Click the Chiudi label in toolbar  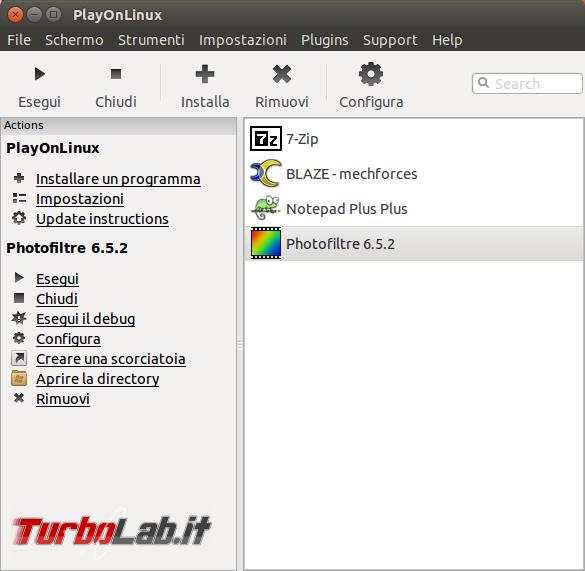pyautogui.click(x=116, y=102)
